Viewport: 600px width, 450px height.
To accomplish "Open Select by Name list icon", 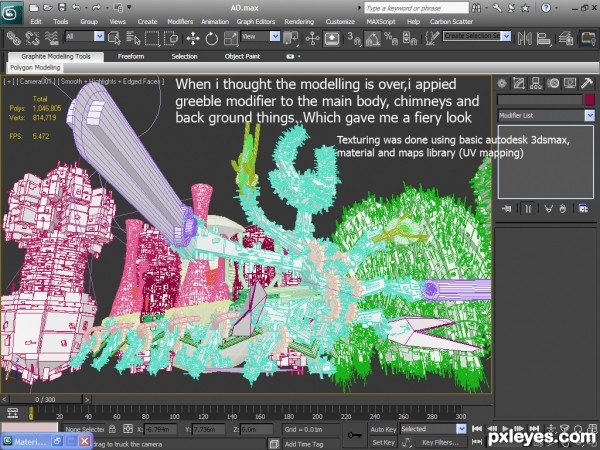I will 133,38.
